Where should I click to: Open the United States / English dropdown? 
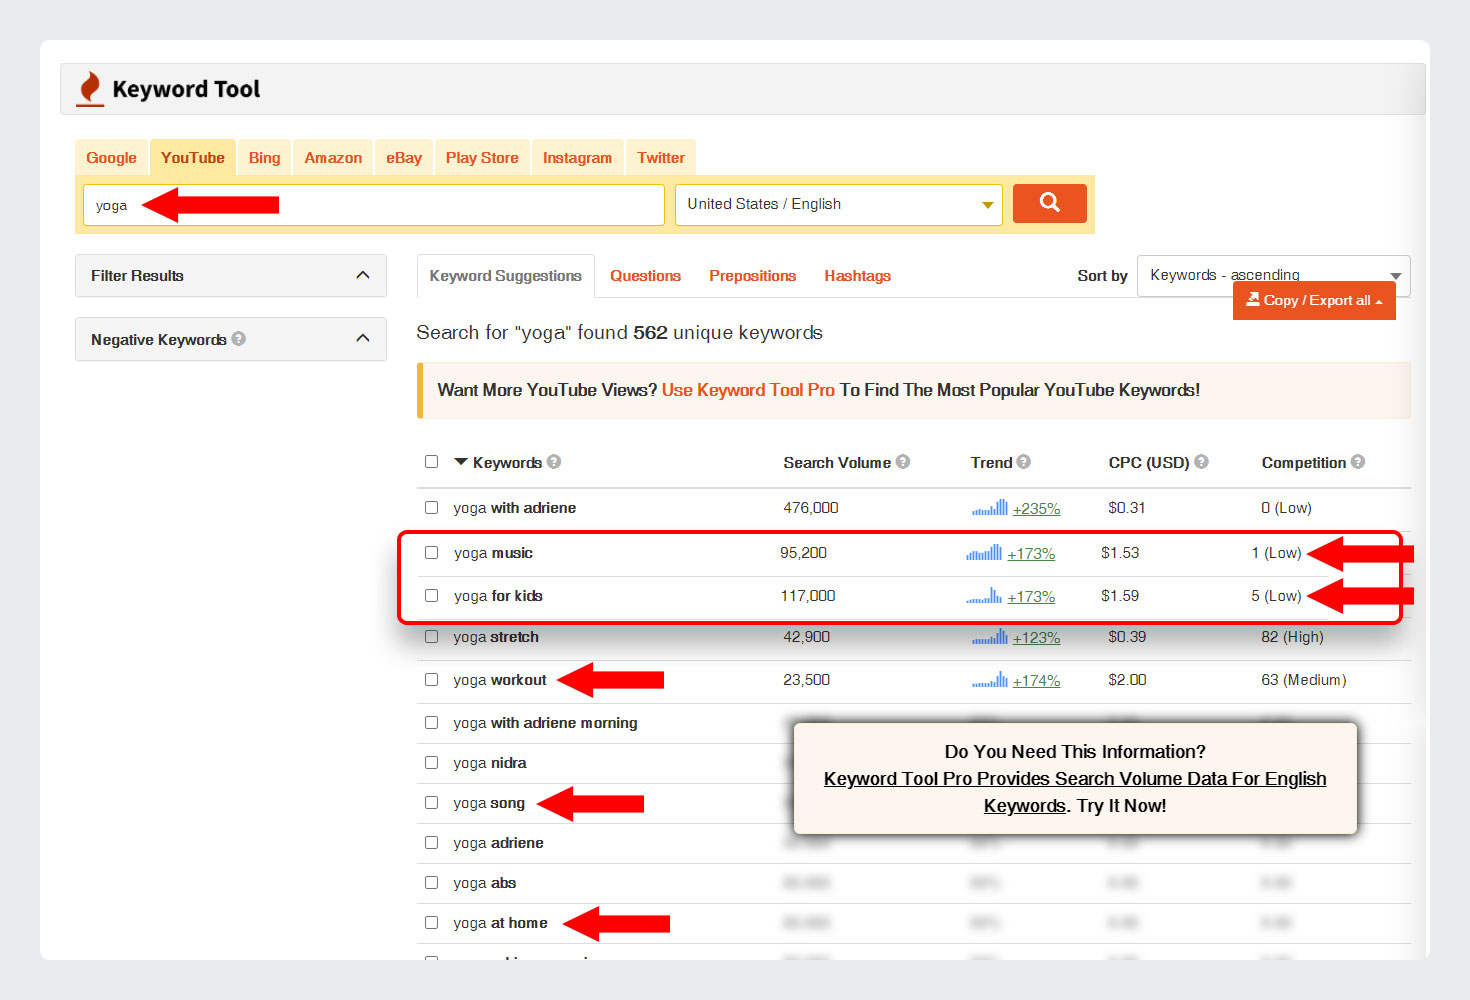(x=838, y=204)
